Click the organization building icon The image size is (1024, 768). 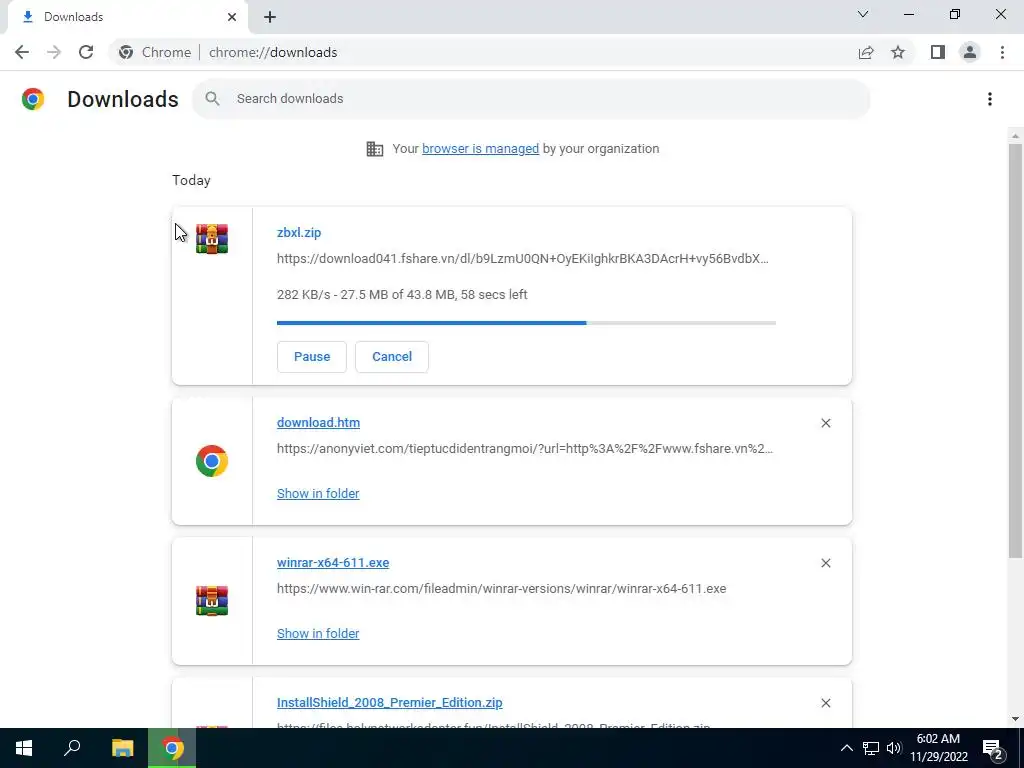click(x=375, y=149)
